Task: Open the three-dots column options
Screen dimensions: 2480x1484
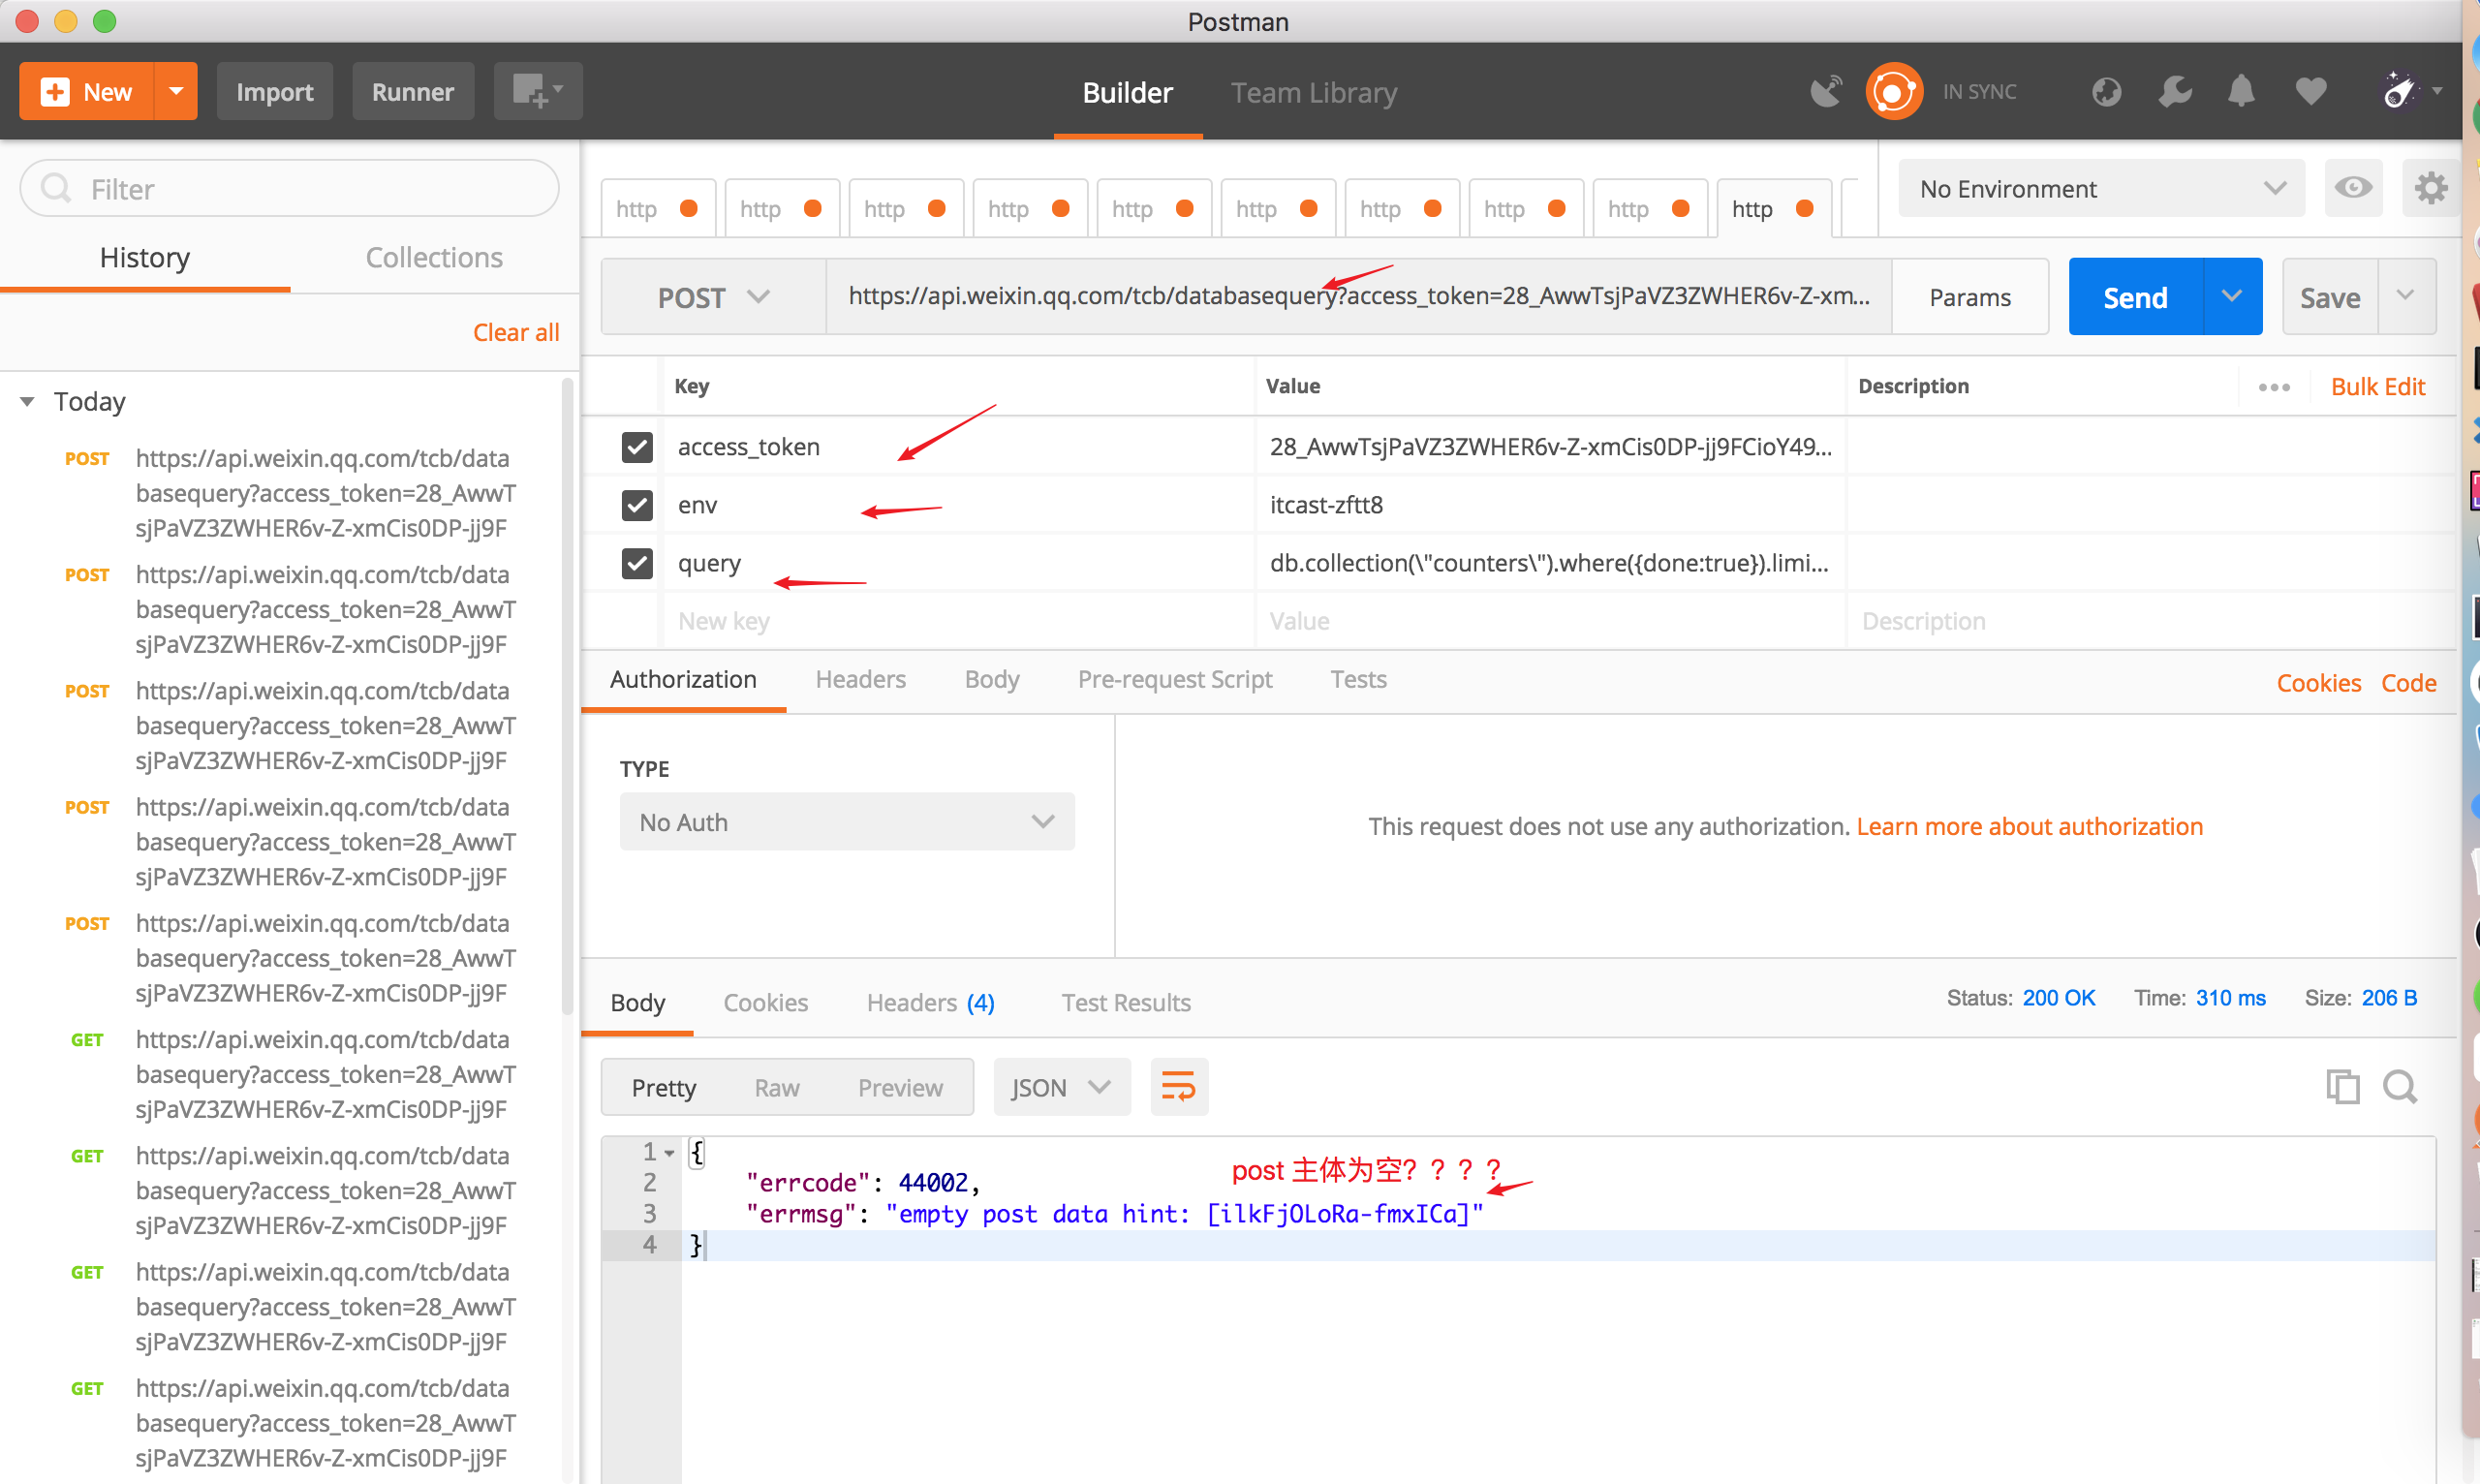Action: click(2274, 387)
